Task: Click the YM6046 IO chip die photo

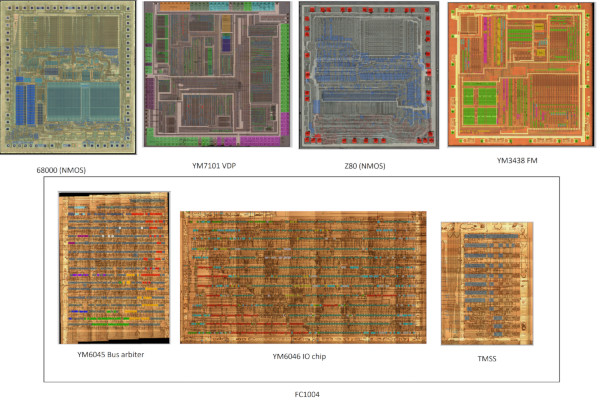Action: coord(303,278)
